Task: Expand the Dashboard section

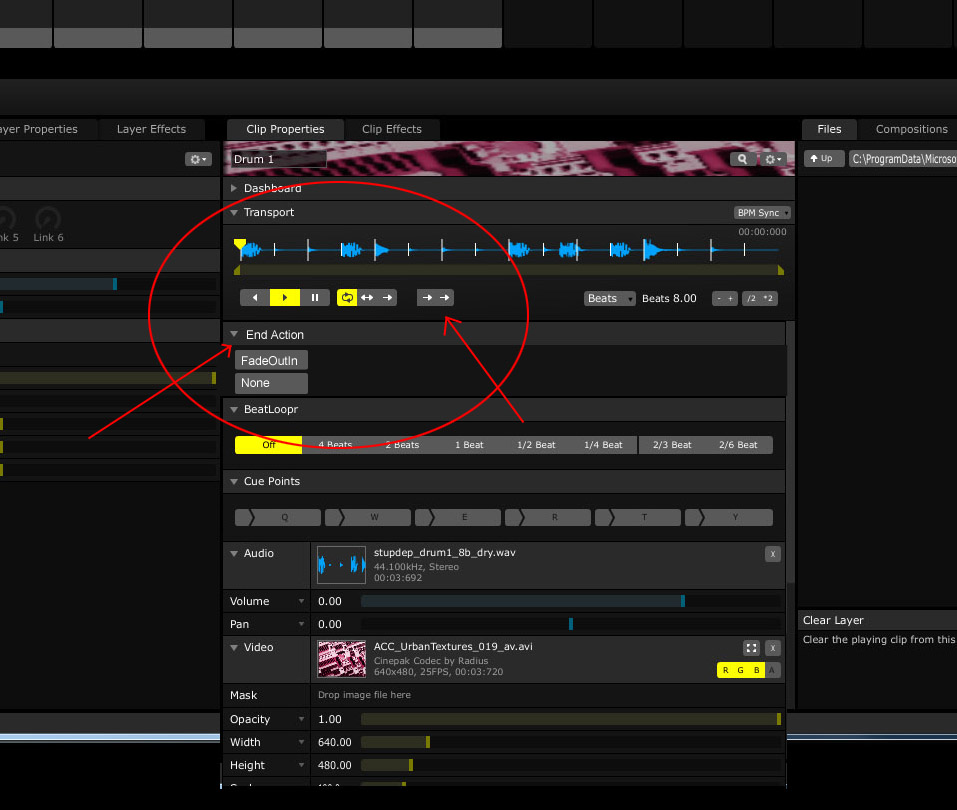Action: [233, 188]
